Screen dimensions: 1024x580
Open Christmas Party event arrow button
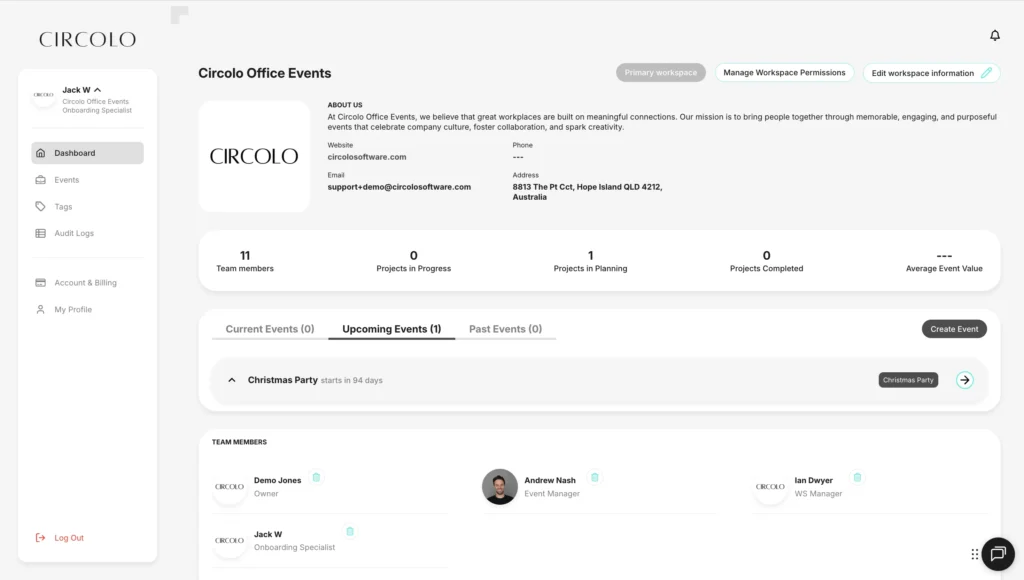[x=965, y=380]
